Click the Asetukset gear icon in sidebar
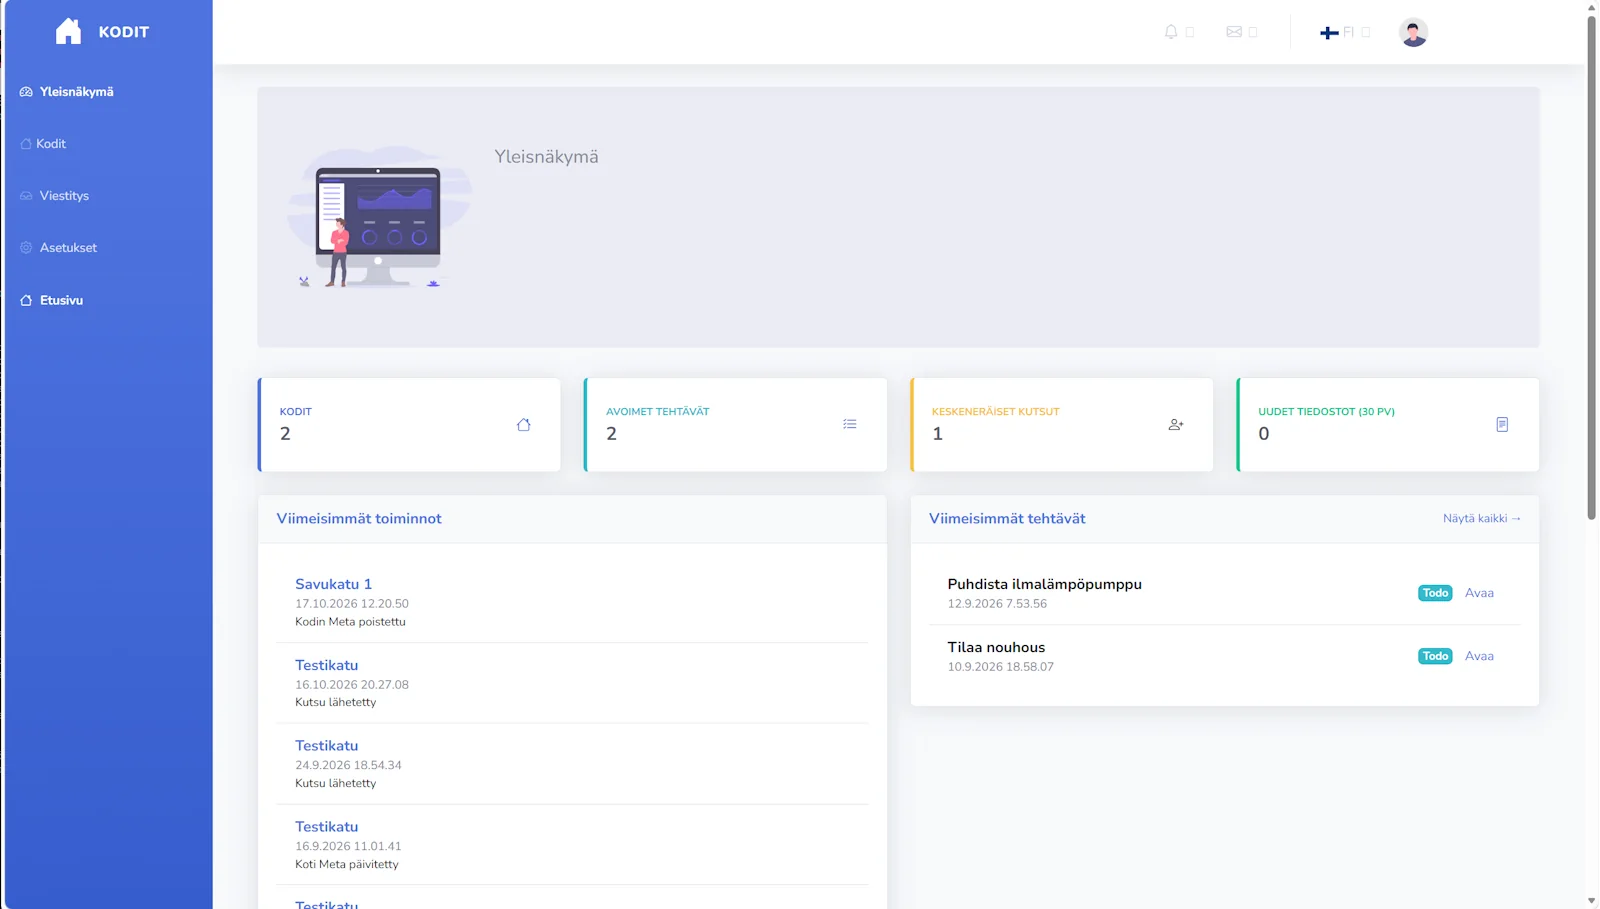 click(26, 248)
